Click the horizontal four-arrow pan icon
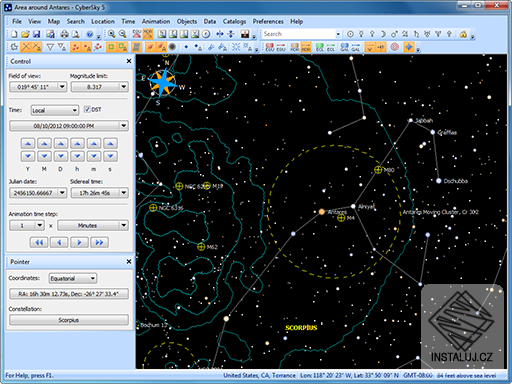The image size is (512, 384). (x=220, y=34)
